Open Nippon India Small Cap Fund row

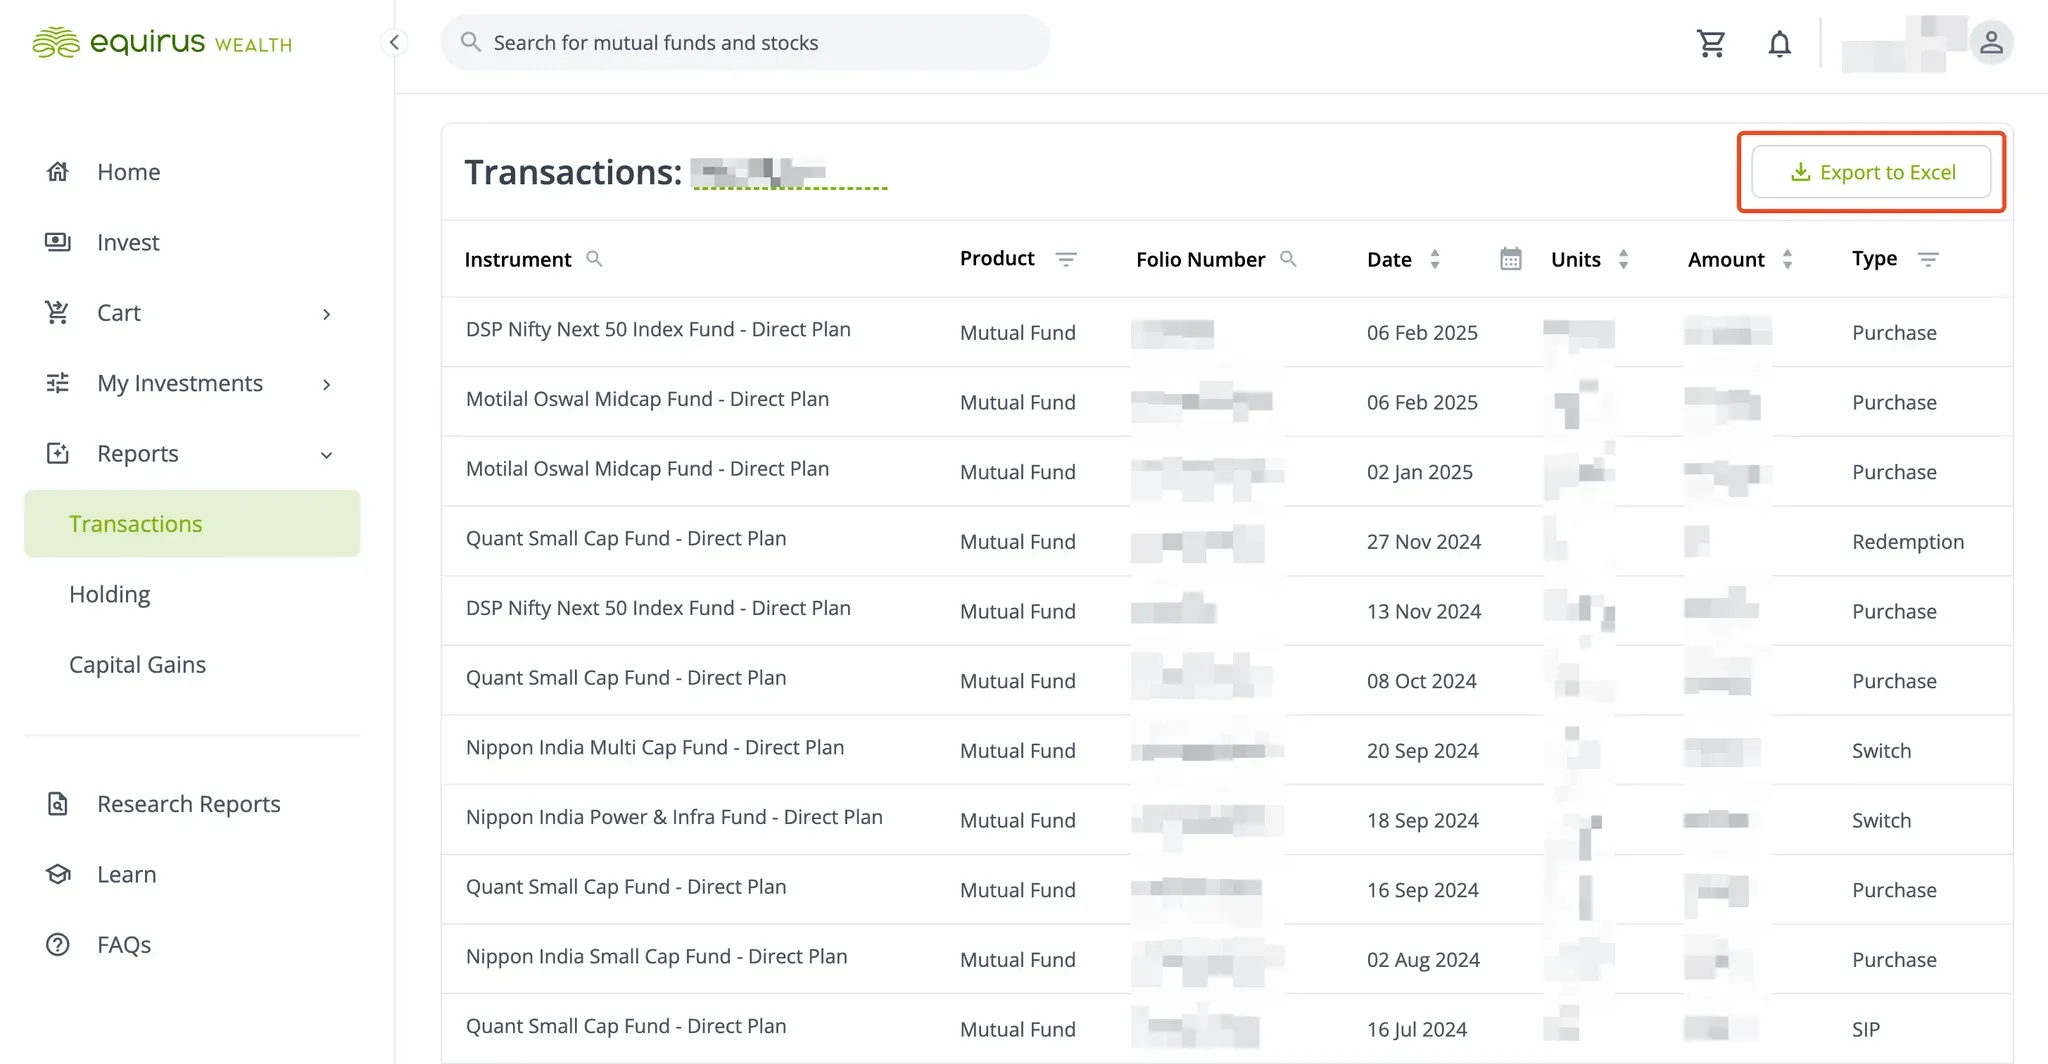point(1227,959)
